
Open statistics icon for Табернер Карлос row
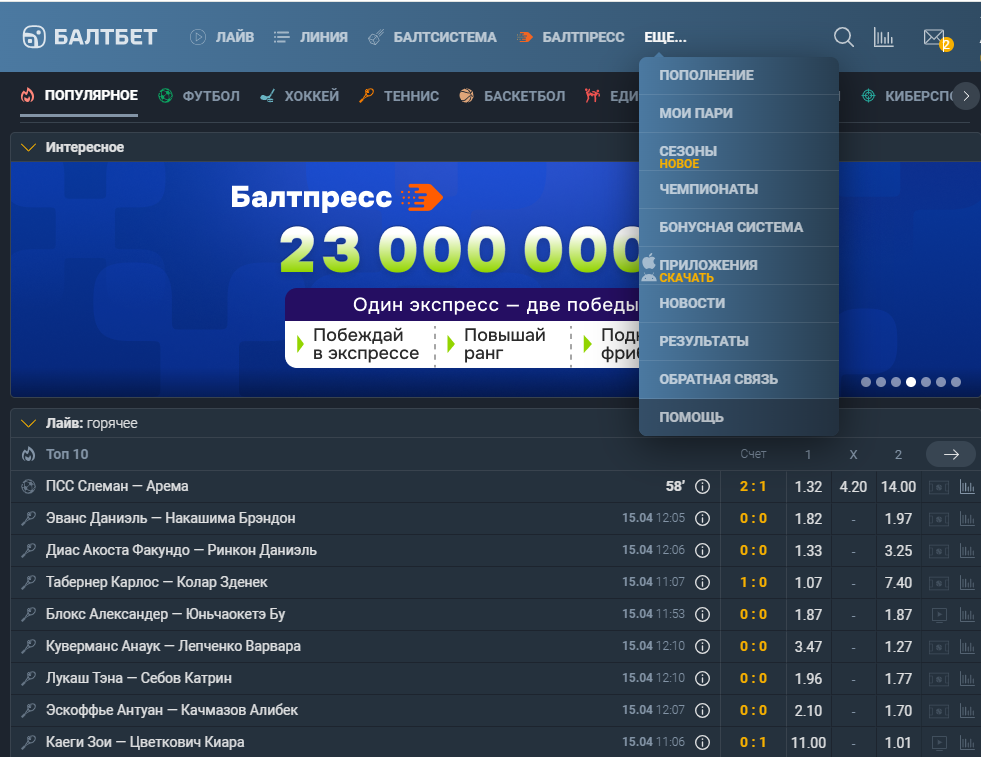[x=967, y=582]
